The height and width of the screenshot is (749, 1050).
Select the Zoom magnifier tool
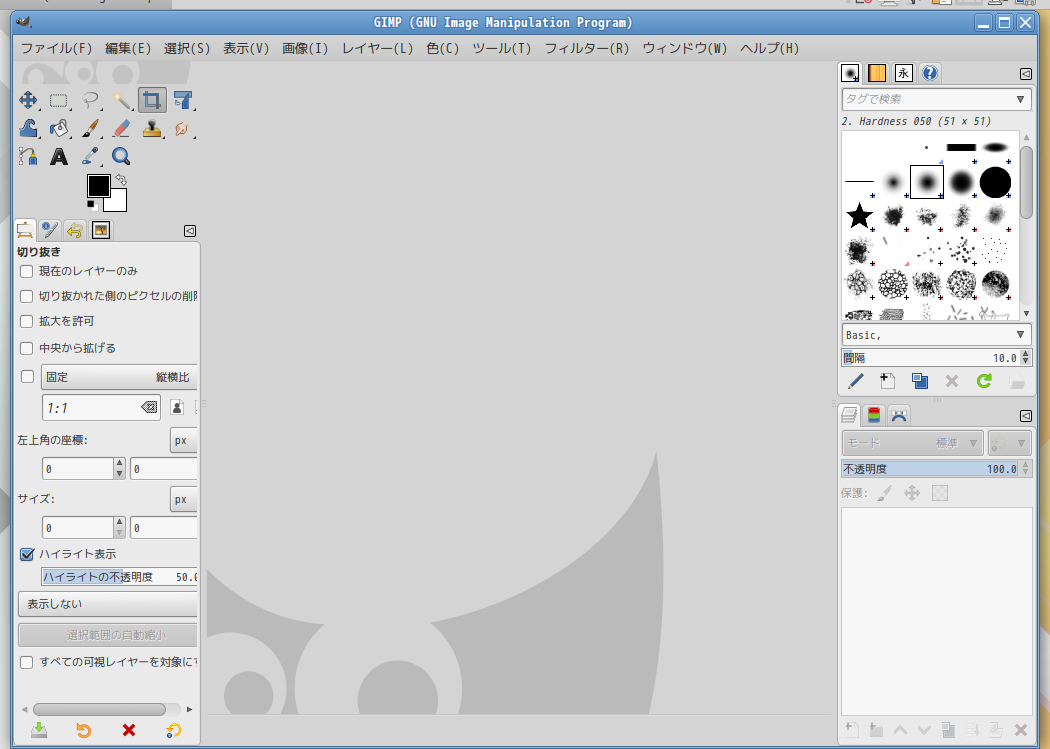pyautogui.click(x=121, y=156)
